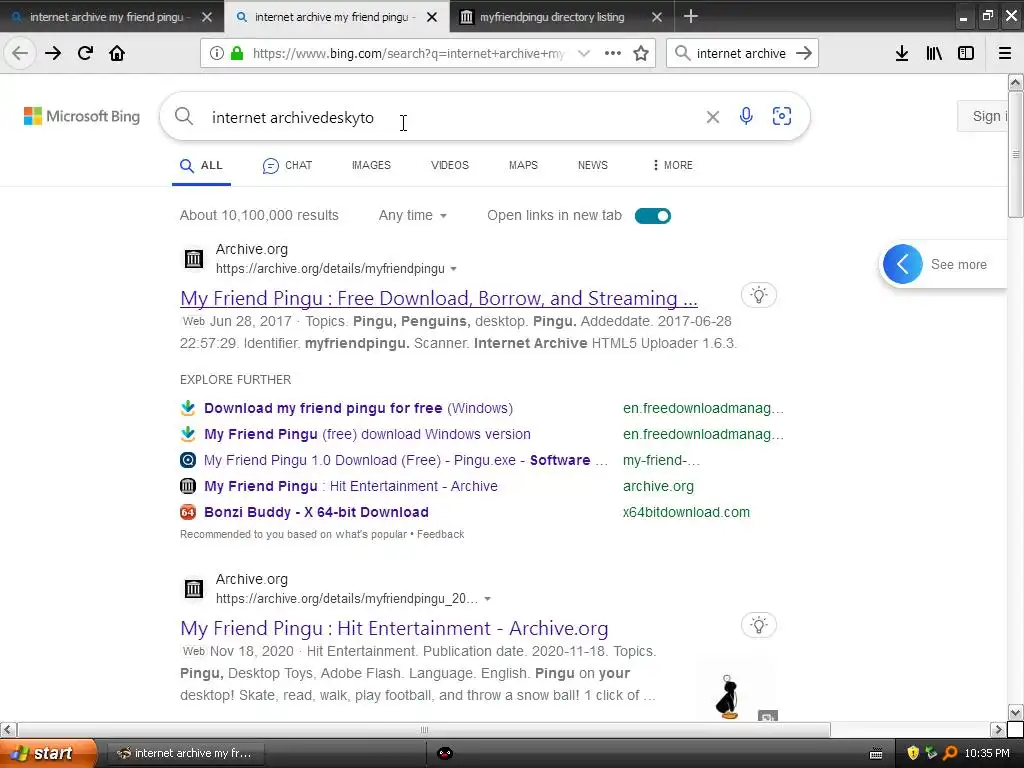Click the taskbar shield security tray icon
The width and height of the screenshot is (1024, 768).
(912, 753)
